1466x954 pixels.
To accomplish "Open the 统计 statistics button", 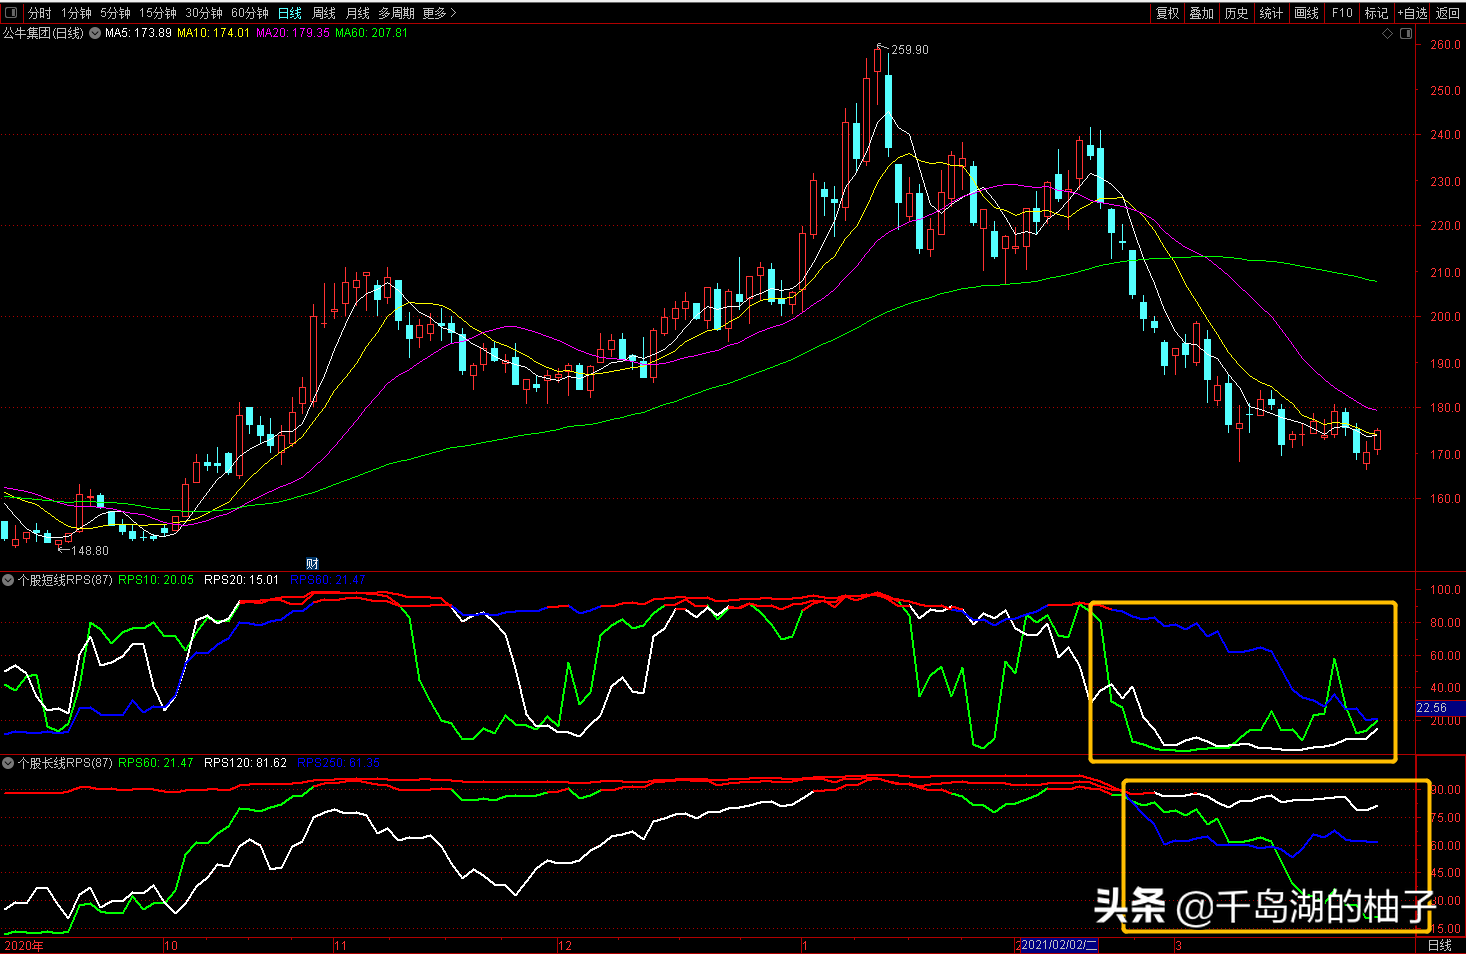I will point(1271,13).
